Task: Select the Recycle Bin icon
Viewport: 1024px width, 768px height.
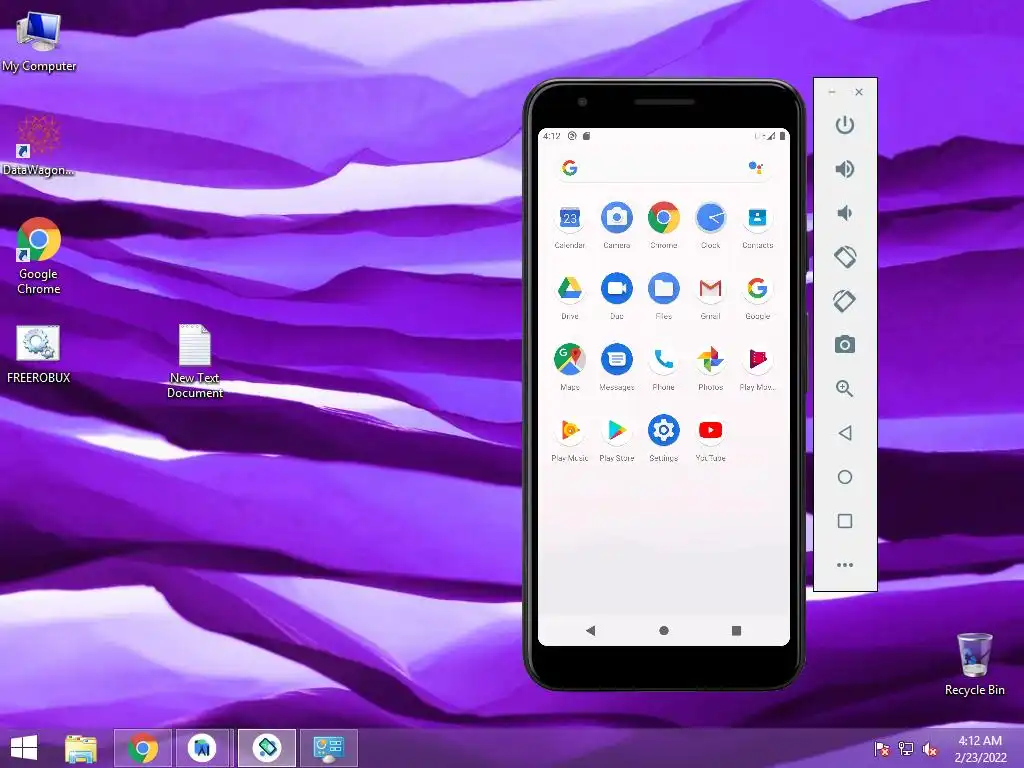Action: [974, 664]
